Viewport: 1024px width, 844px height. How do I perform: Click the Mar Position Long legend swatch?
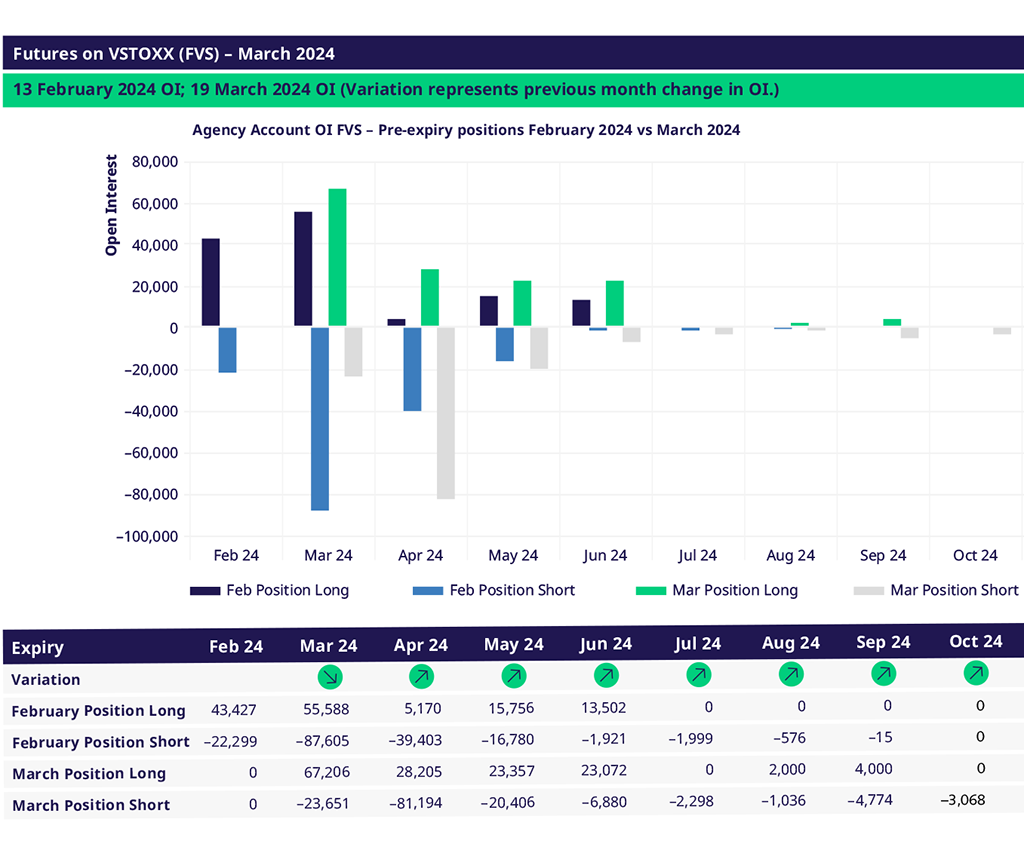click(x=650, y=591)
